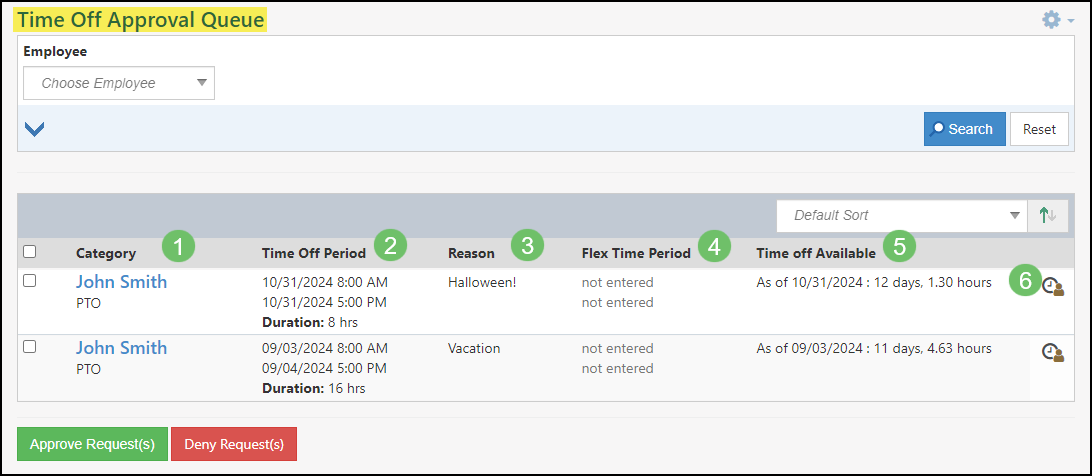
Task: Click the Reset button
Action: [1039, 129]
